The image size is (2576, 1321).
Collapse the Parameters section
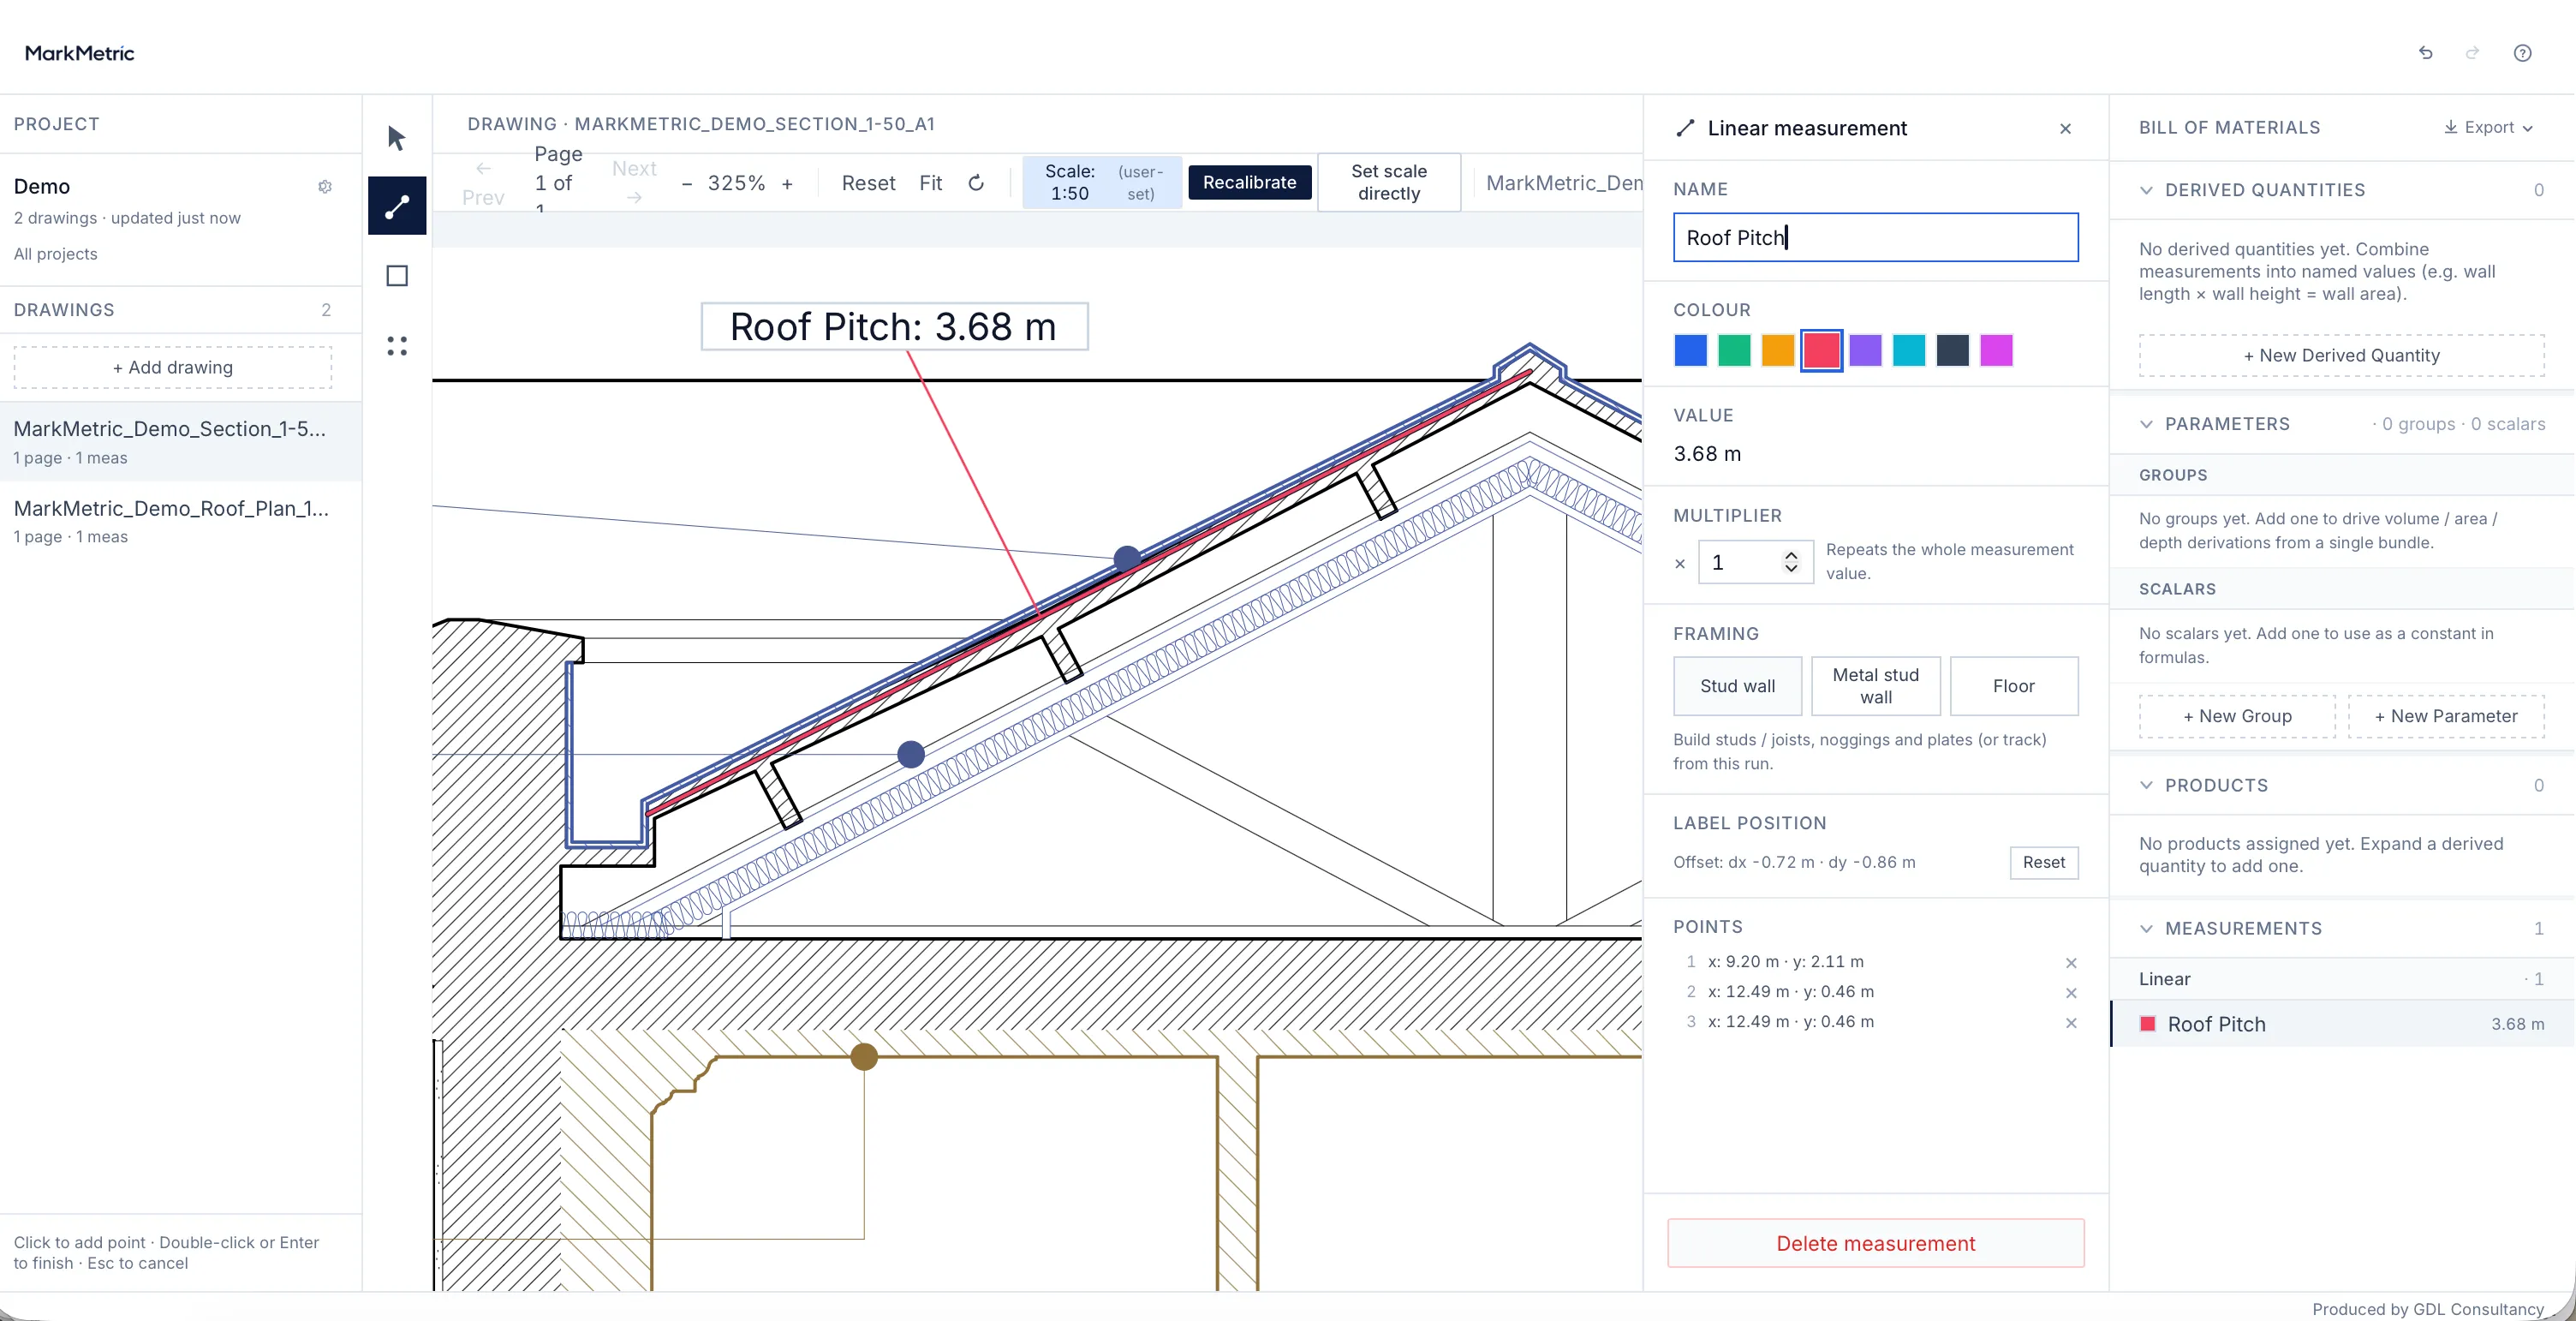[2146, 424]
